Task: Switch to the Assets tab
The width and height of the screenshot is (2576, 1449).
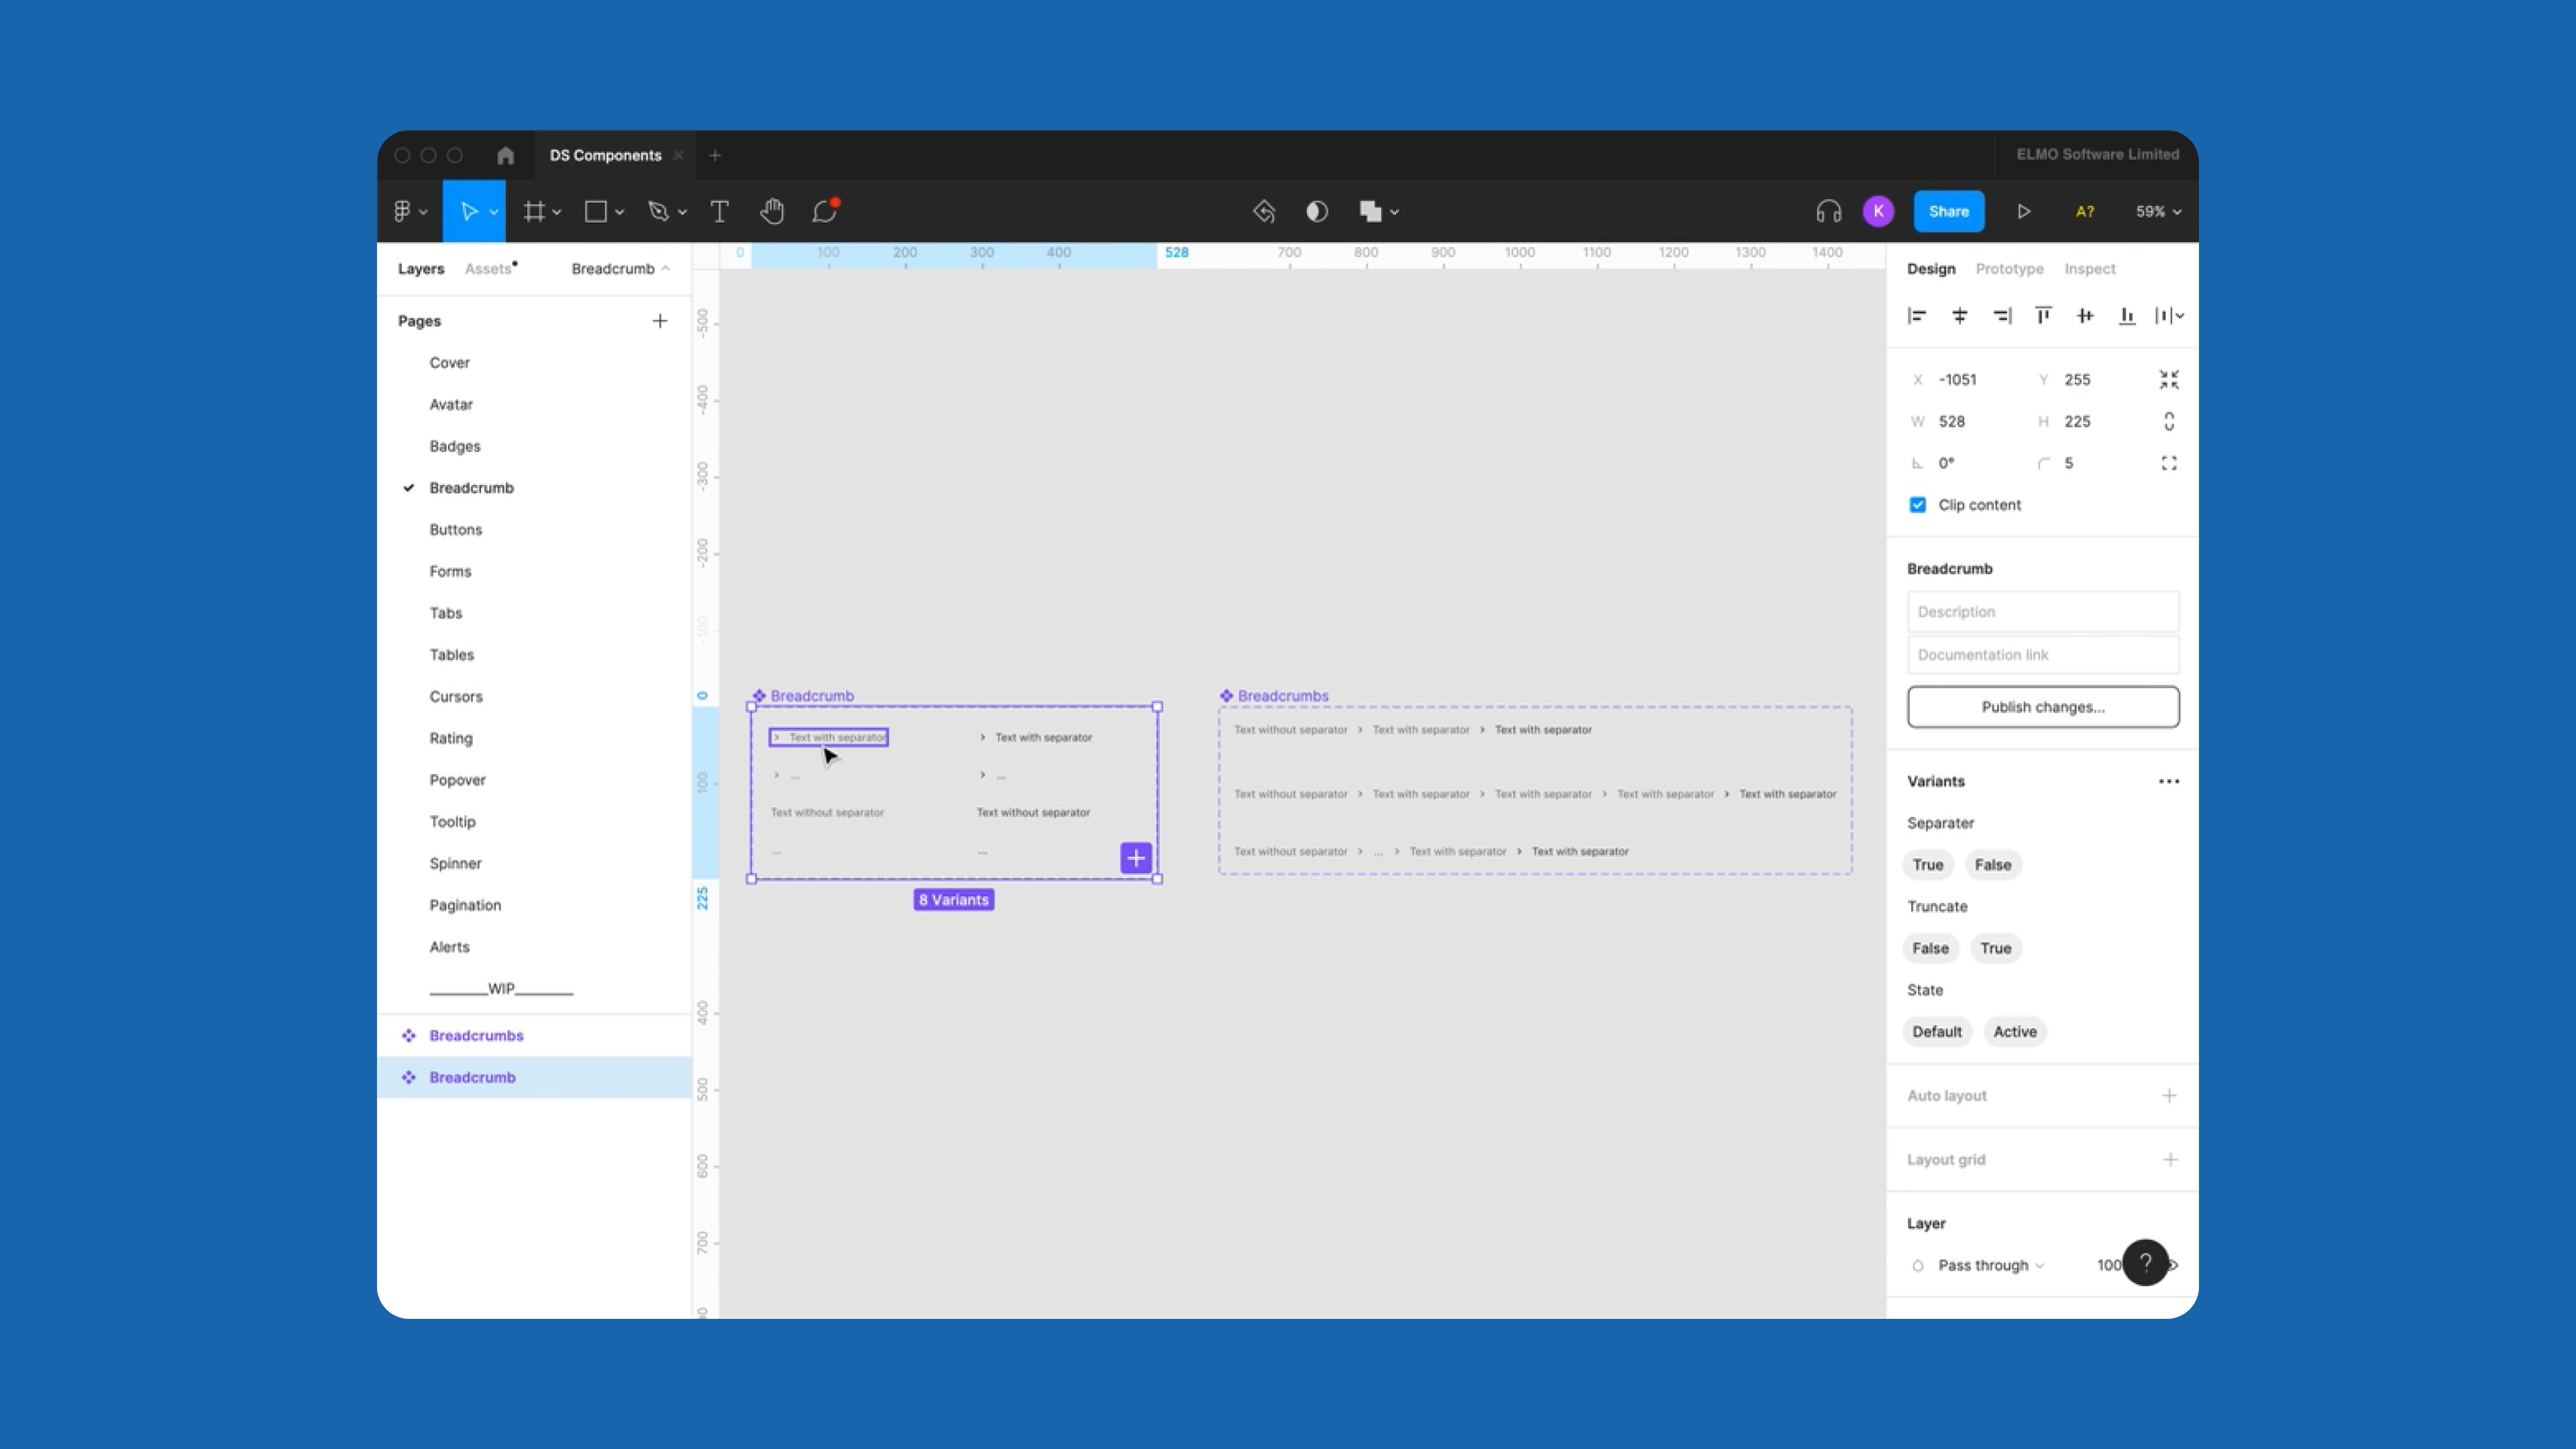Action: (x=488, y=269)
